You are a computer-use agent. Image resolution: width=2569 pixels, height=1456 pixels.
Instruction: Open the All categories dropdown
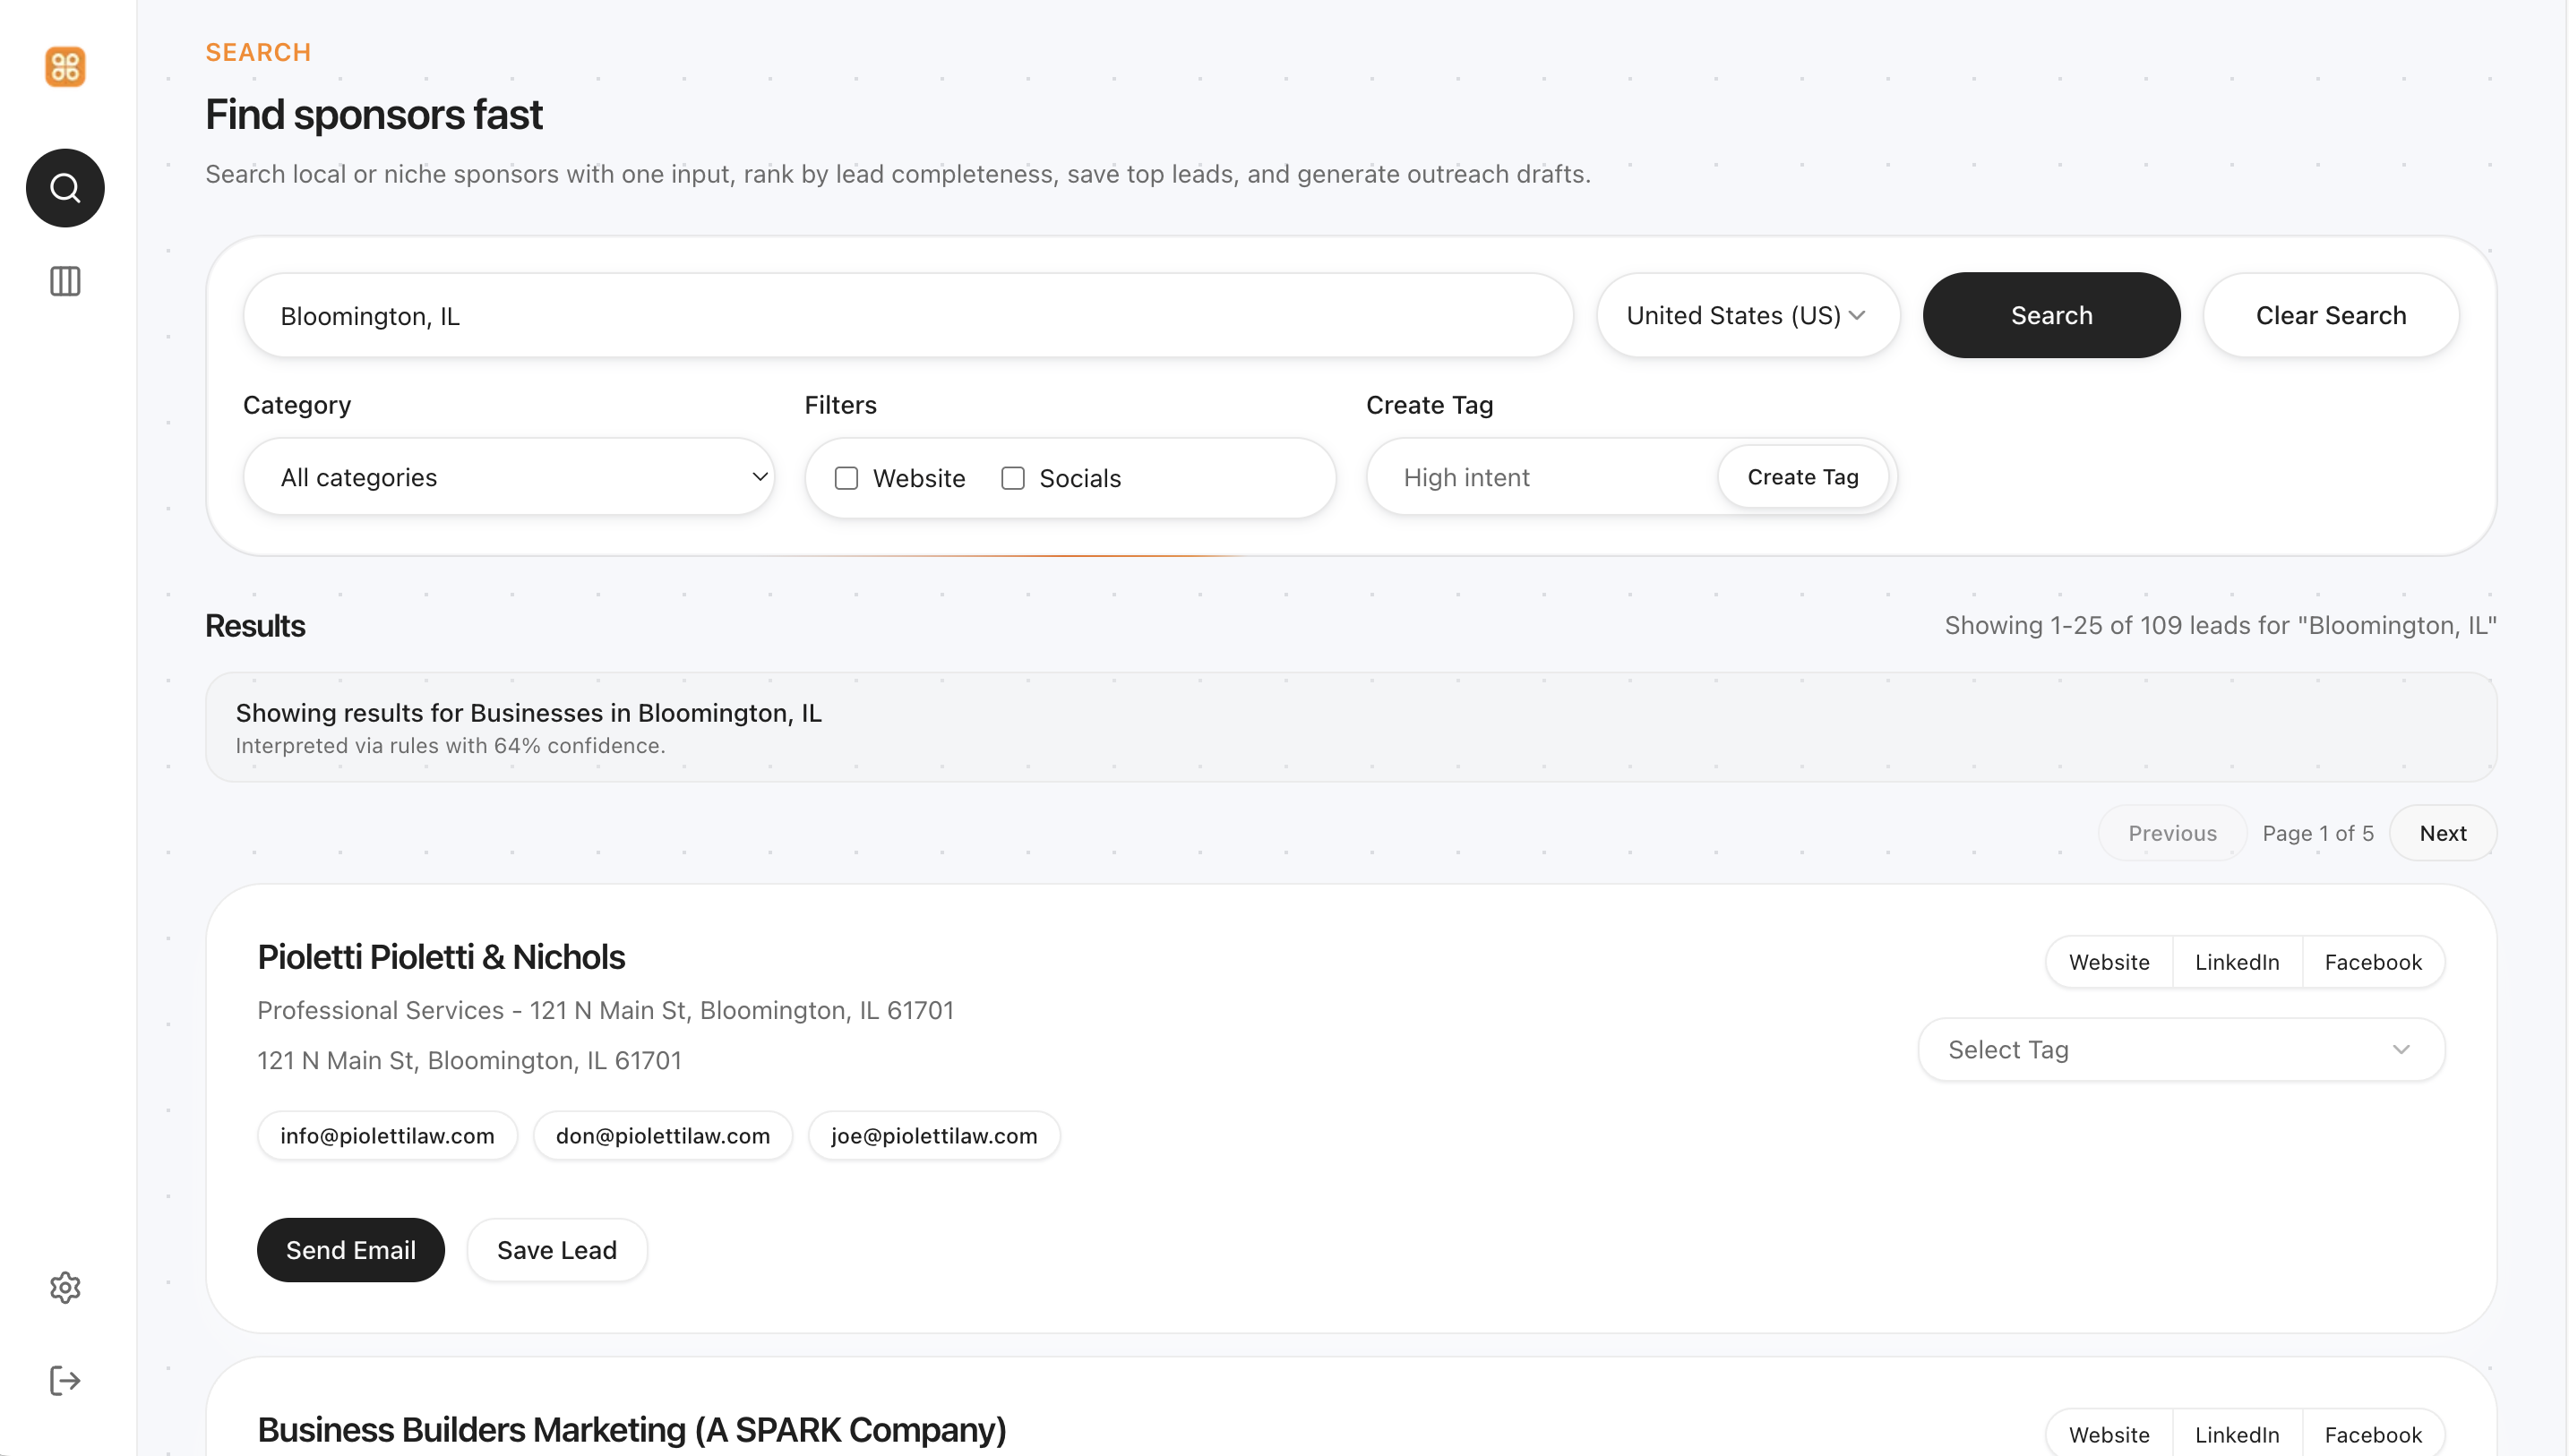pyautogui.click(x=509, y=477)
